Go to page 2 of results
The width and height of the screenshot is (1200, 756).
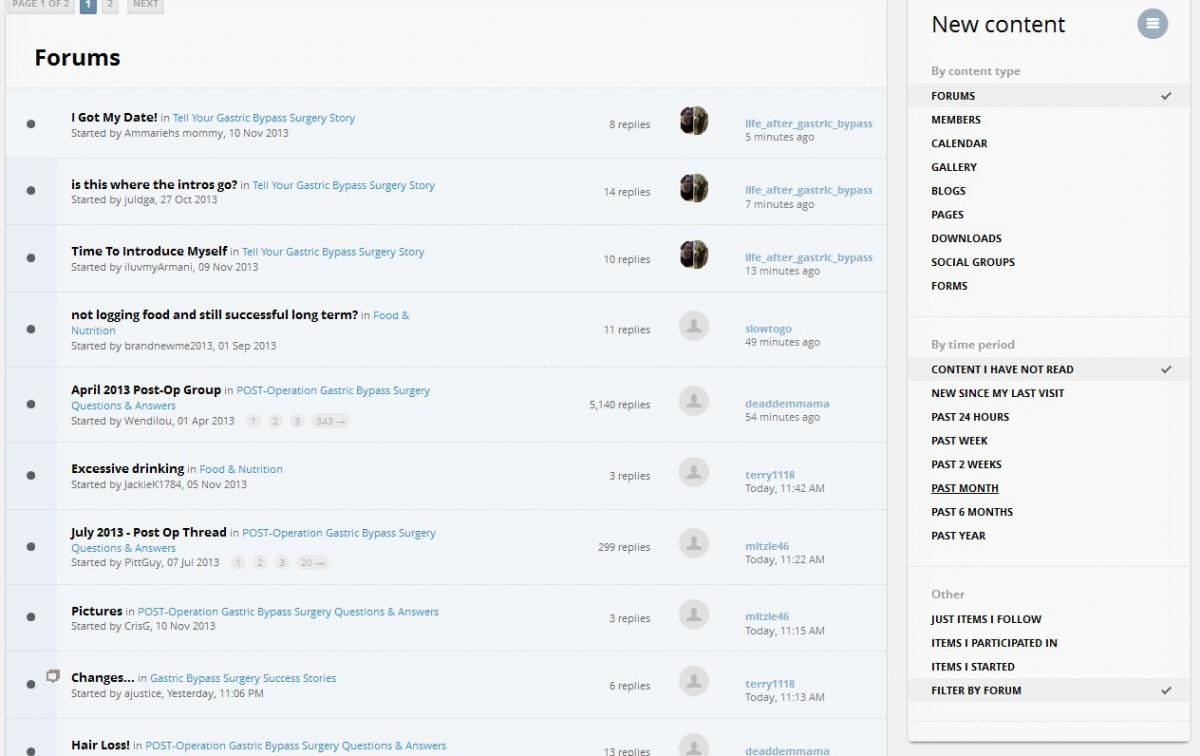110,4
